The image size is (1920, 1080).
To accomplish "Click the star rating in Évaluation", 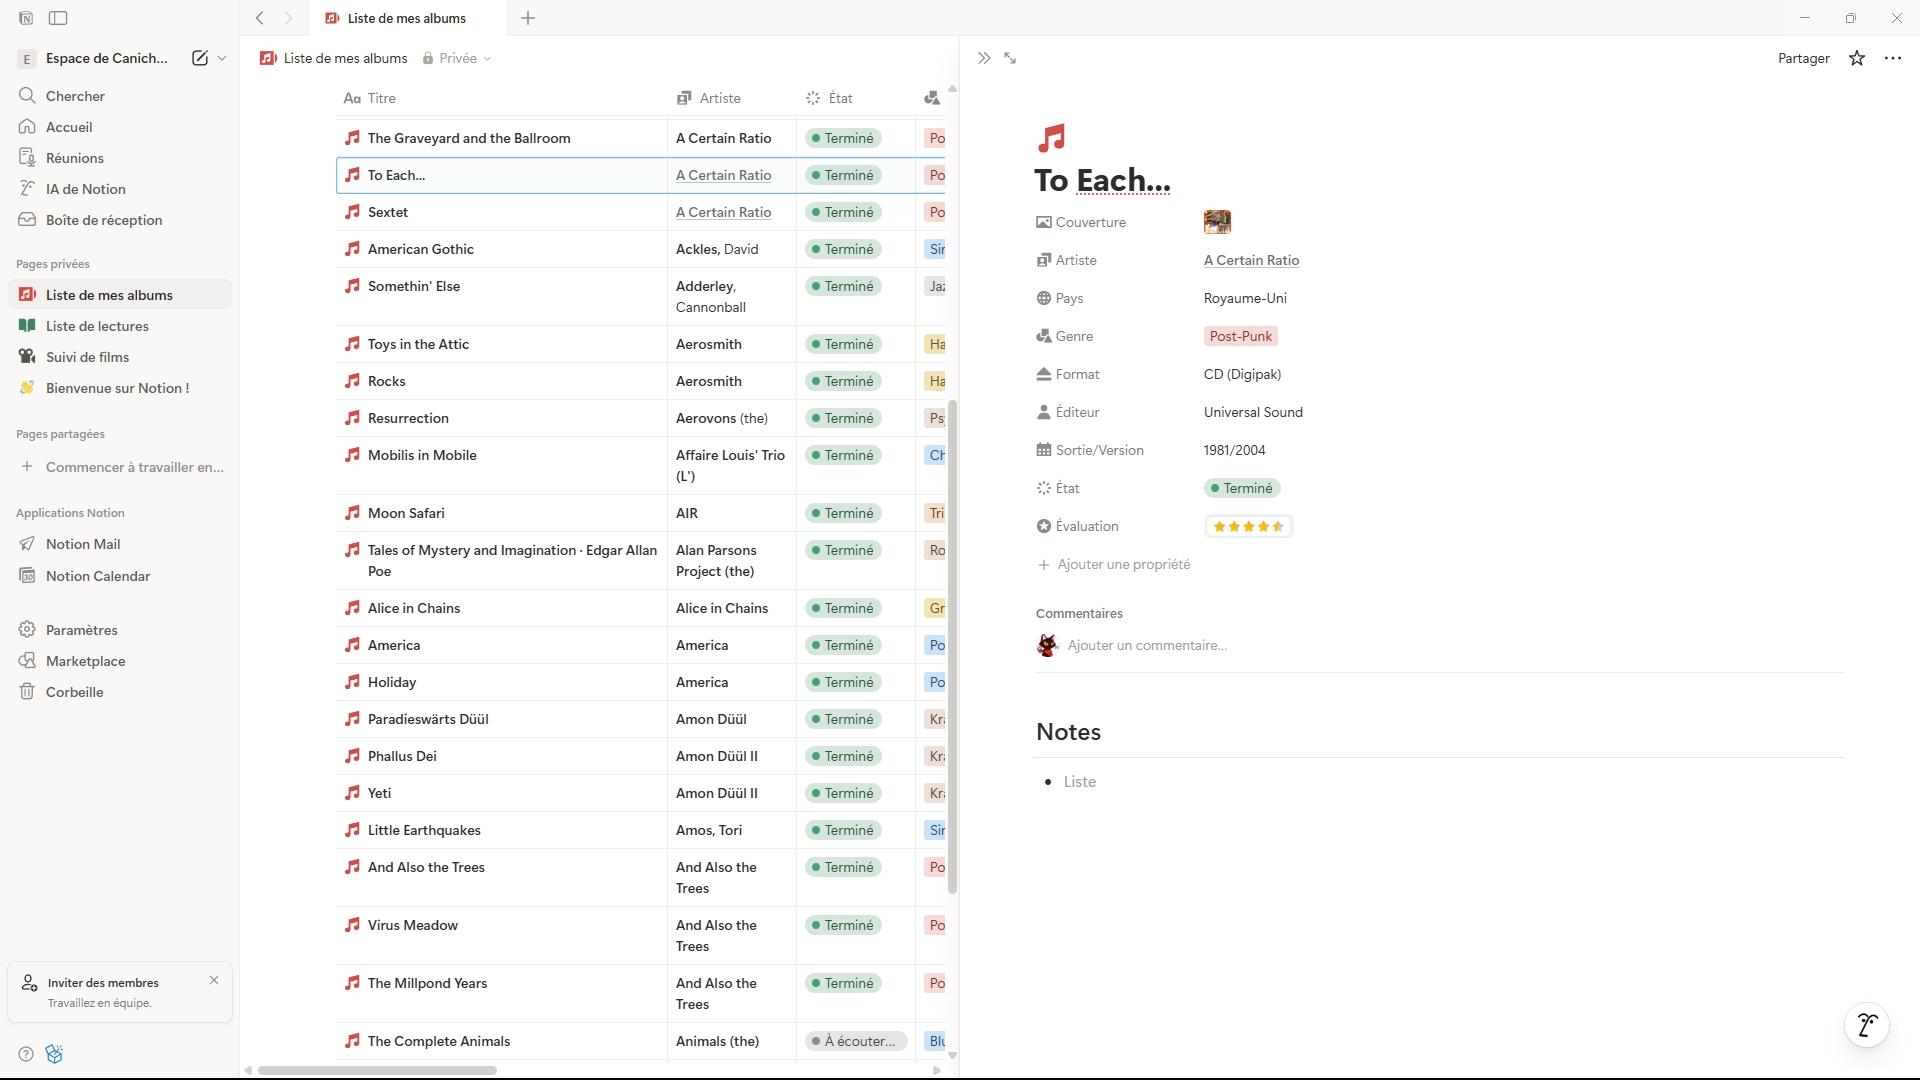I will pos(1248,526).
